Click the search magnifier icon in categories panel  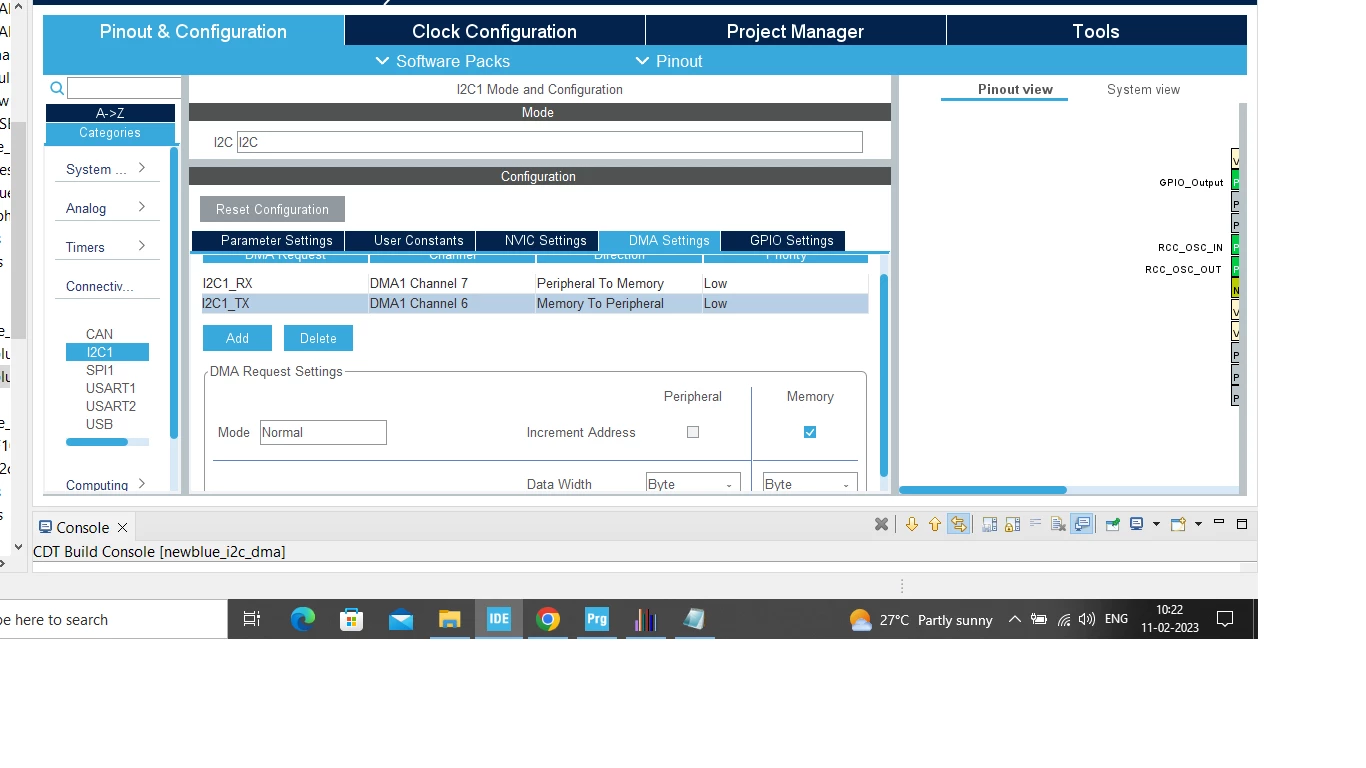click(57, 89)
